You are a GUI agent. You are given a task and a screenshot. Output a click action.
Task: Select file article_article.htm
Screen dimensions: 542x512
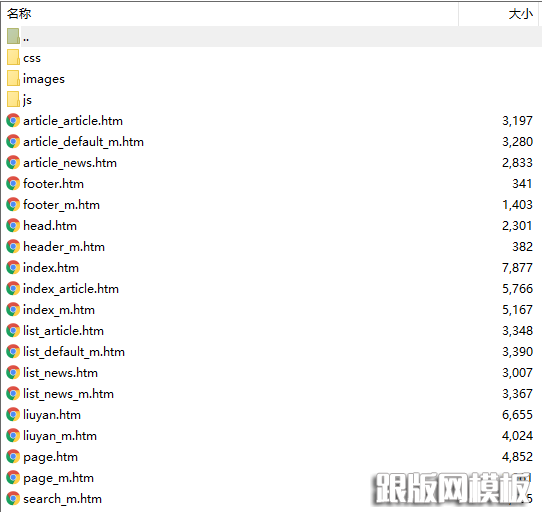click(73, 121)
